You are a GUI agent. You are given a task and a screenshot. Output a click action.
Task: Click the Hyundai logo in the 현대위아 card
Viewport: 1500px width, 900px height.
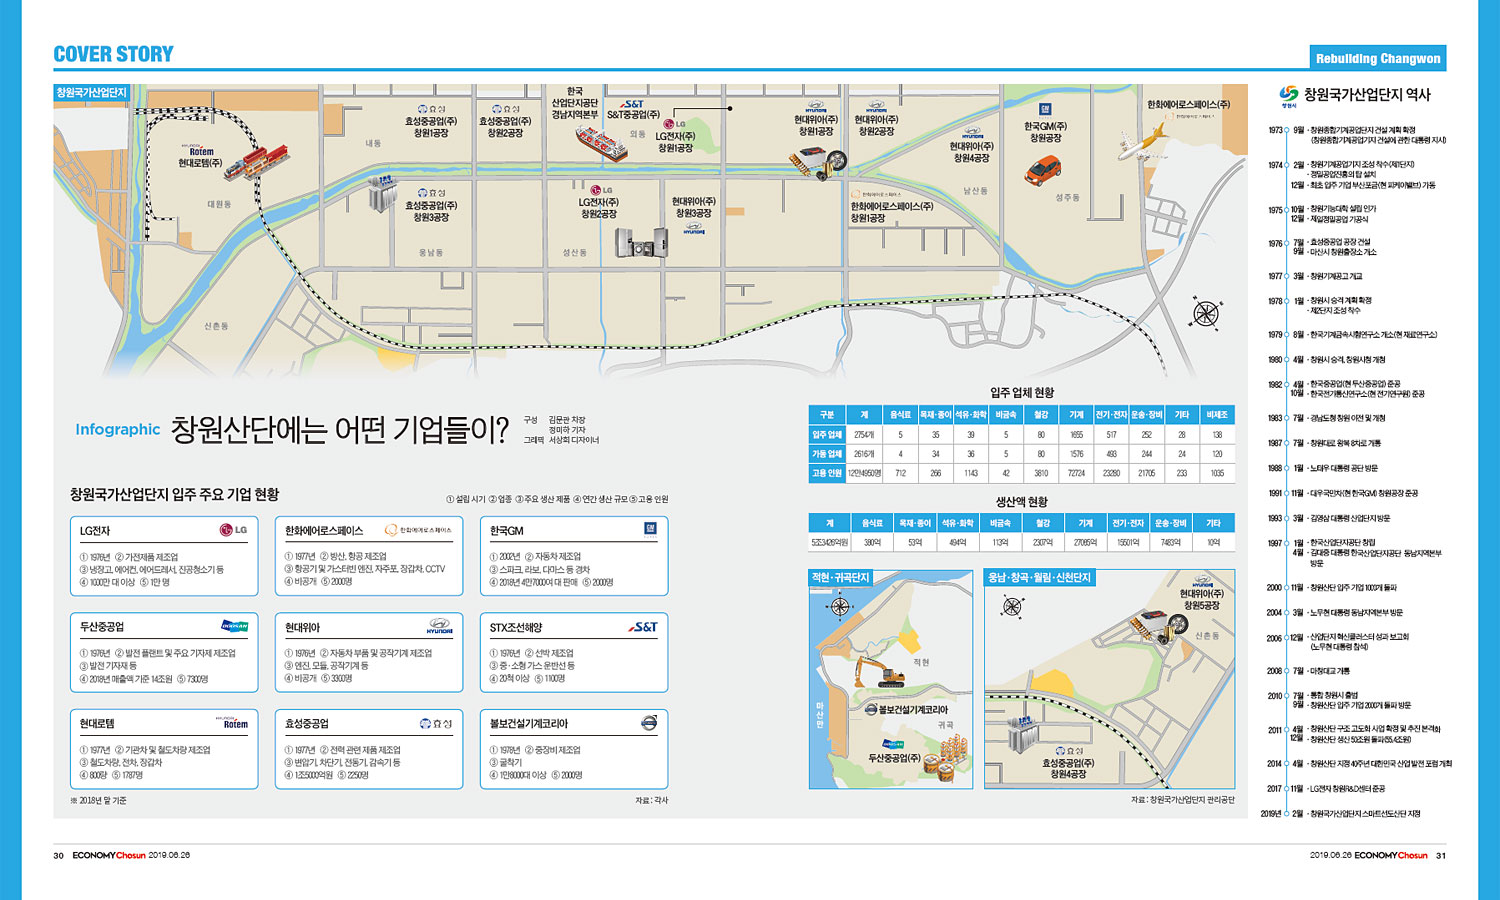coord(439,626)
